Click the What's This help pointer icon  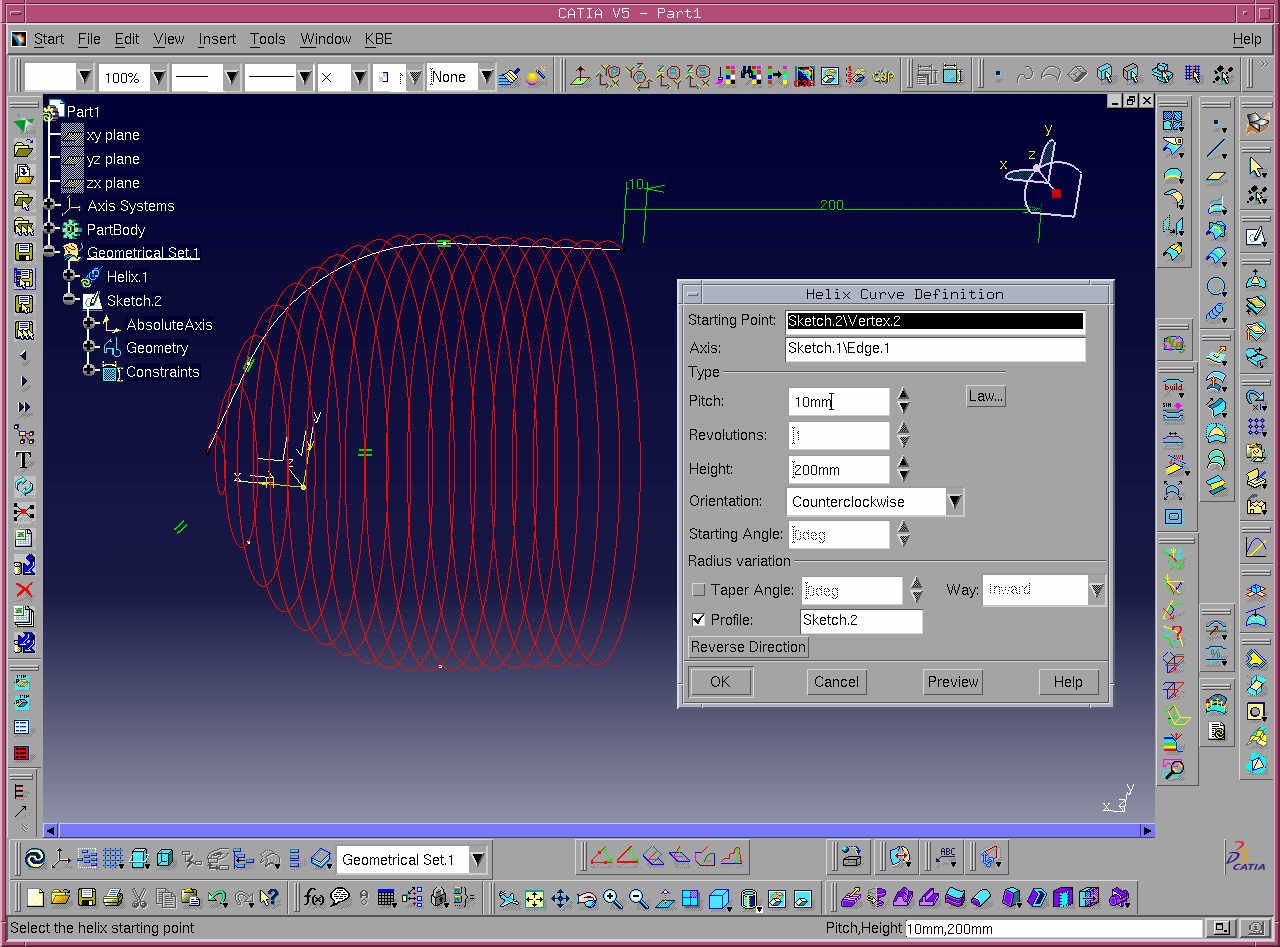269,897
